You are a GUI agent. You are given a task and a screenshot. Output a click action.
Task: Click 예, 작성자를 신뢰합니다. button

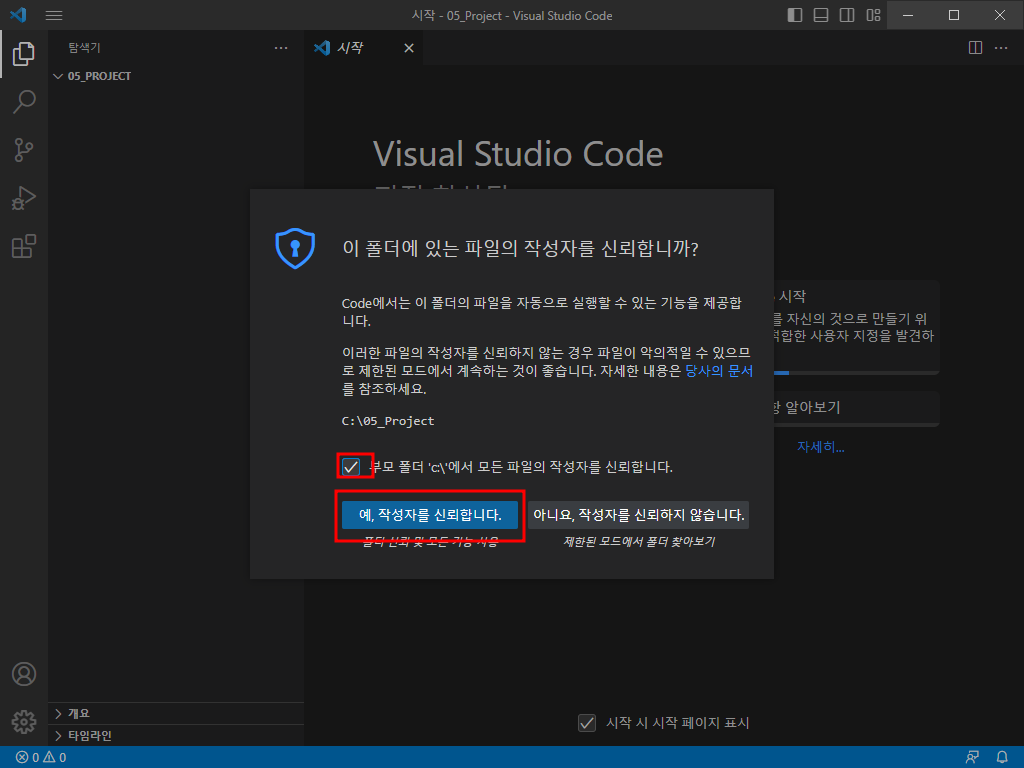tap(430, 515)
